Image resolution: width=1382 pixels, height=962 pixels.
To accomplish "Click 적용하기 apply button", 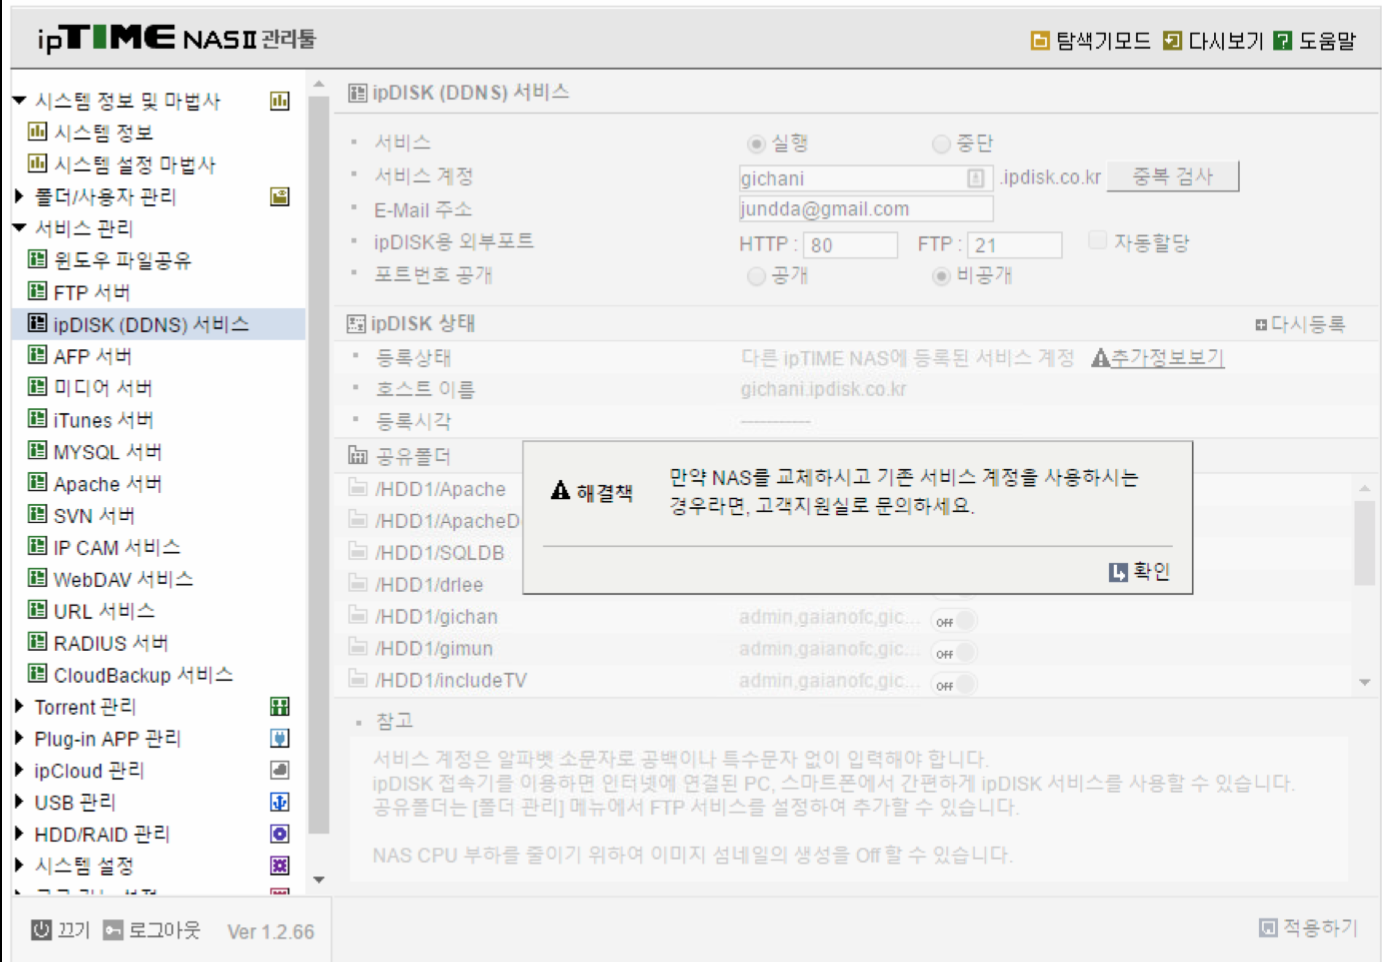I will click(x=1309, y=928).
